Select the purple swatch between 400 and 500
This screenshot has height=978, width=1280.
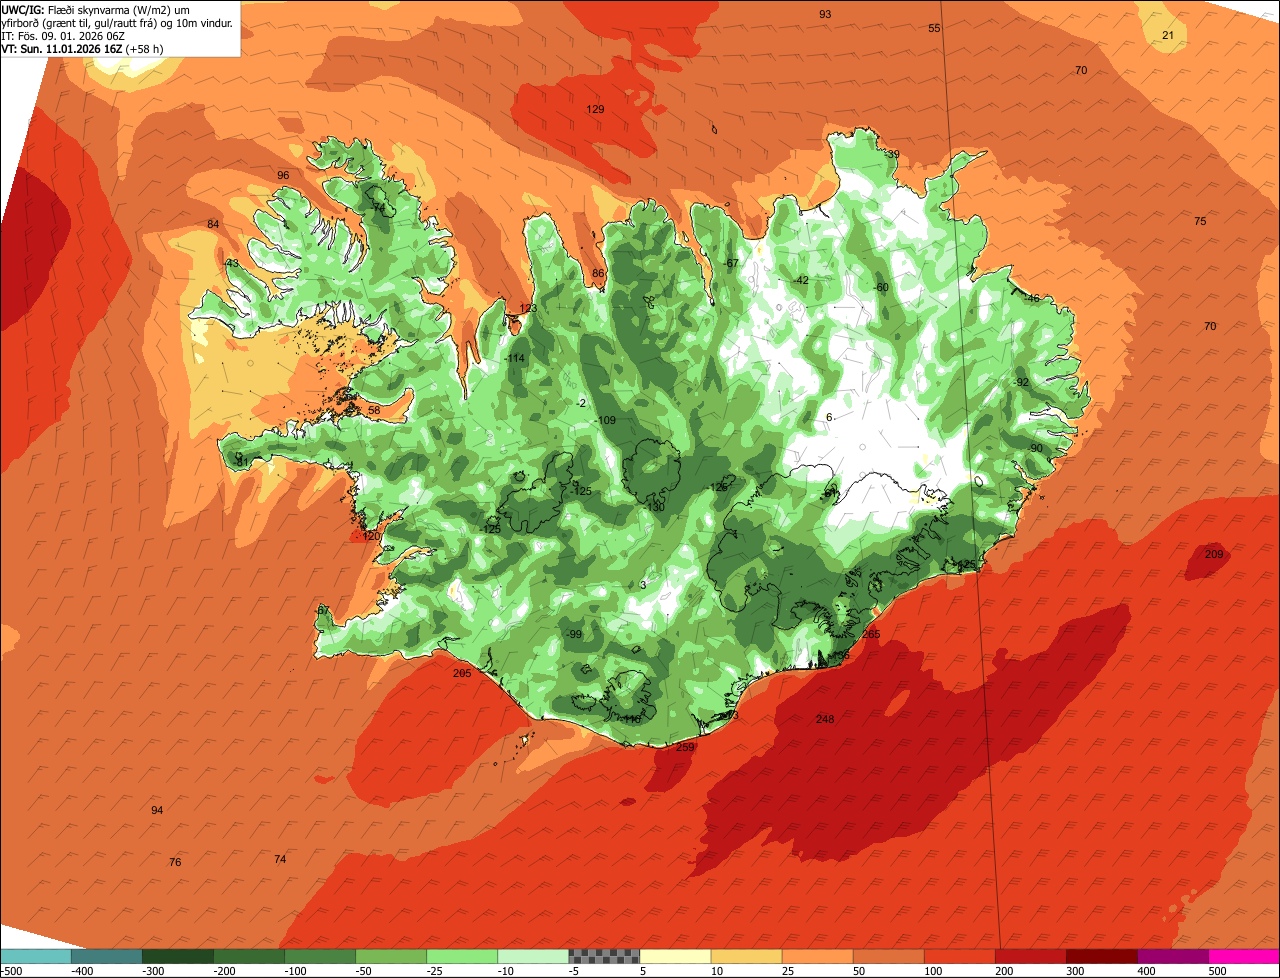(1173, 956)
